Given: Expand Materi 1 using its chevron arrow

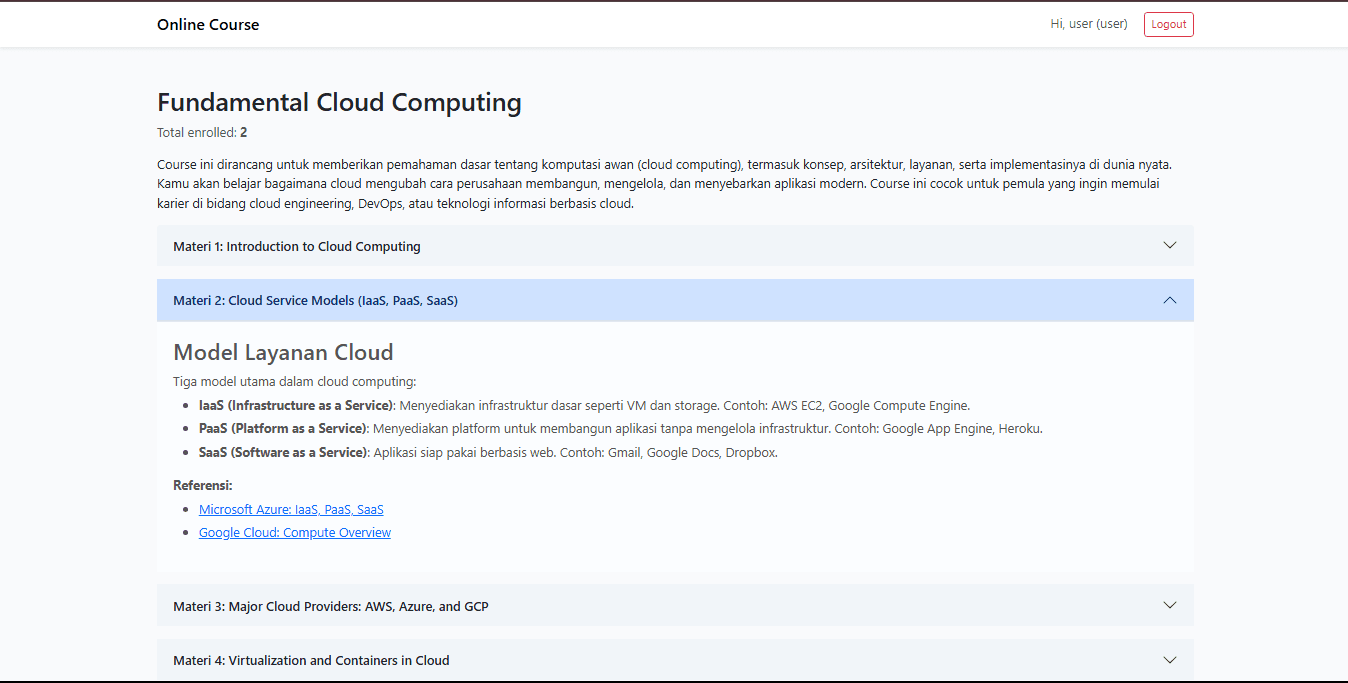Looking at the screenshot, I should point(1169,246).
